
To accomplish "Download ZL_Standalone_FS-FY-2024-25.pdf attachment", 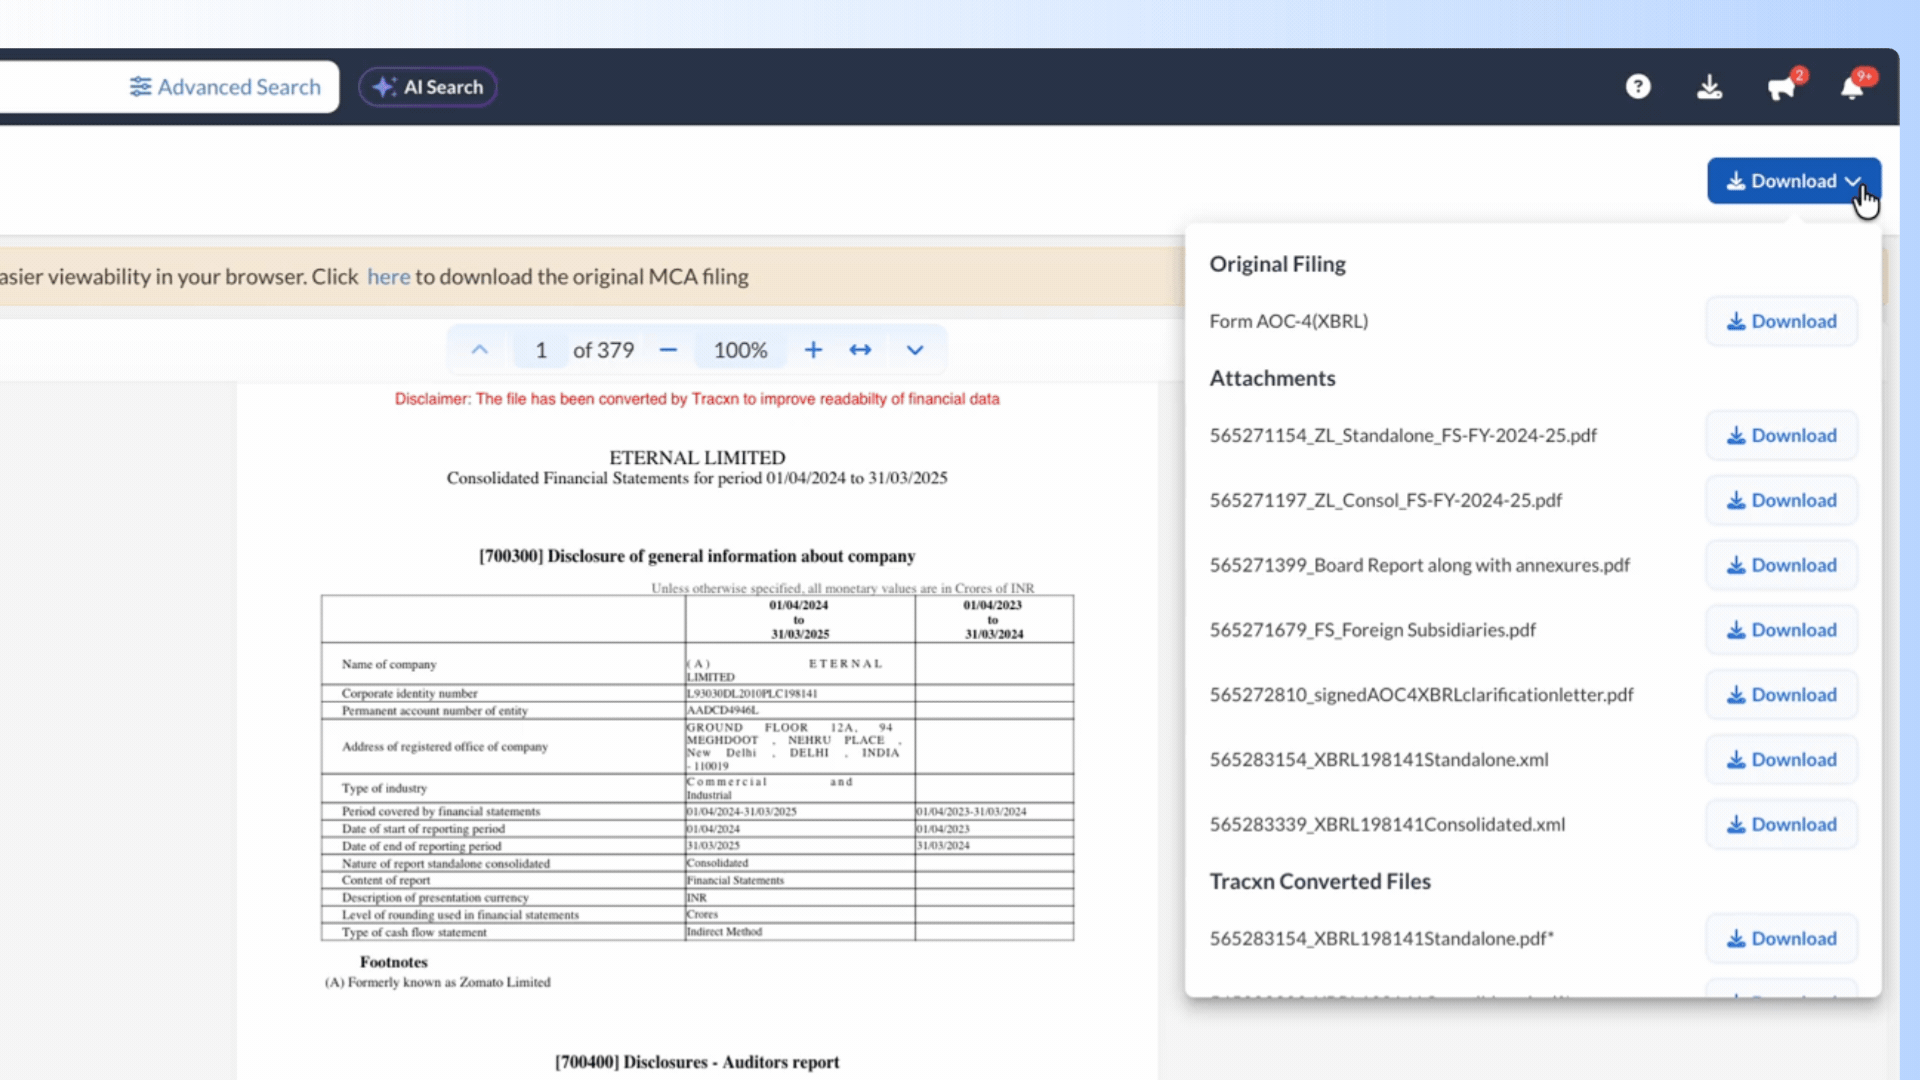I will [x=1781, y=435].
